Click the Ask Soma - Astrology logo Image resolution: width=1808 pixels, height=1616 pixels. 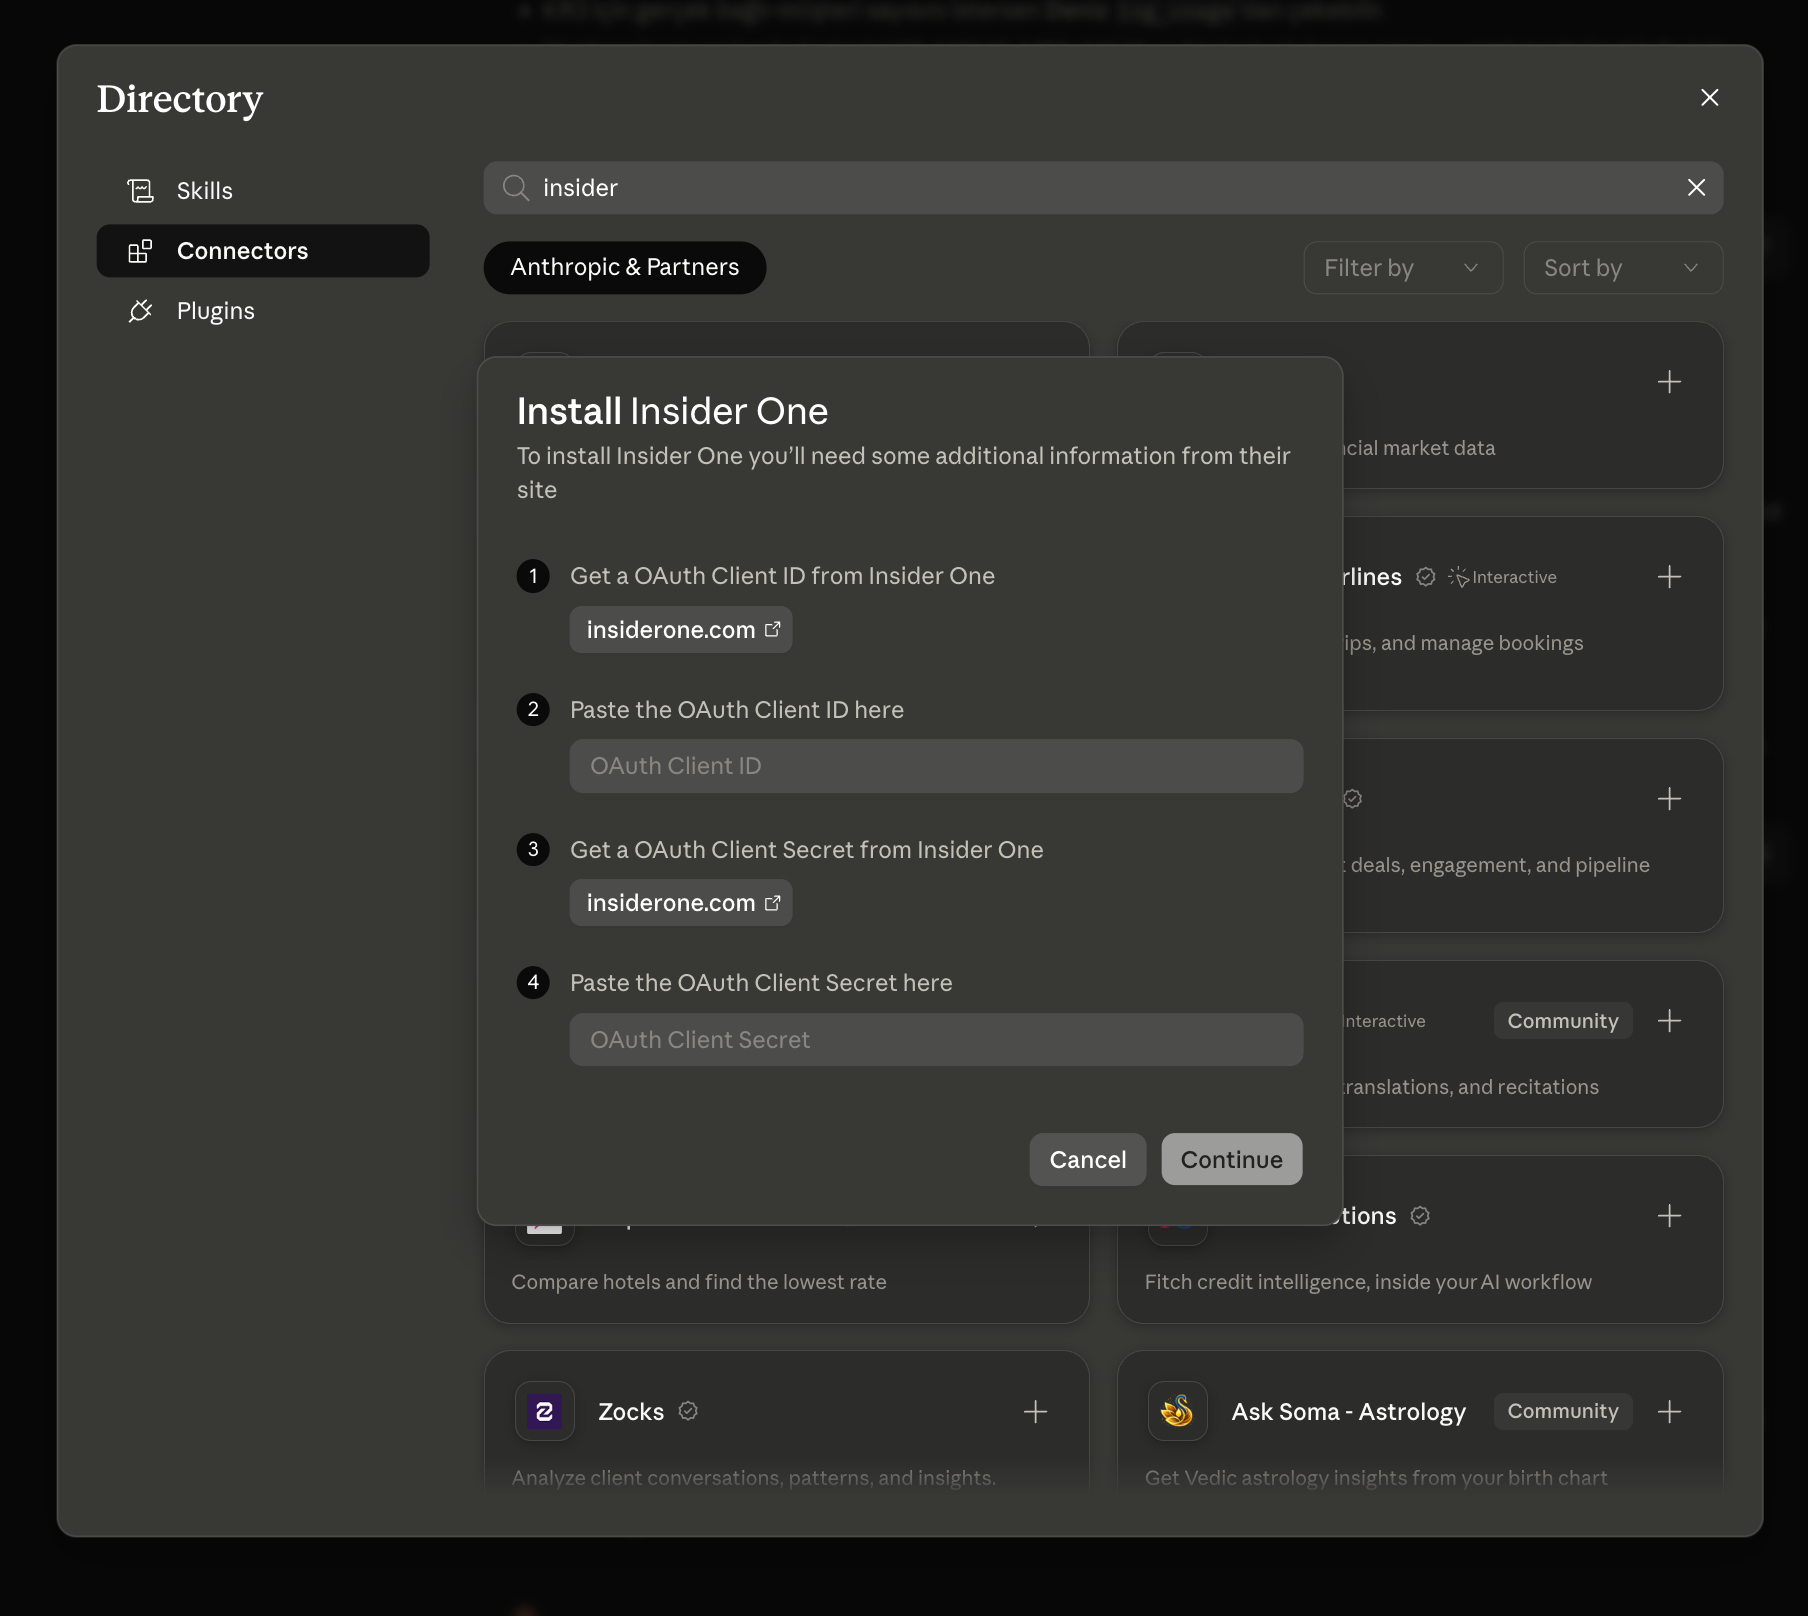coord(1178,1412)
